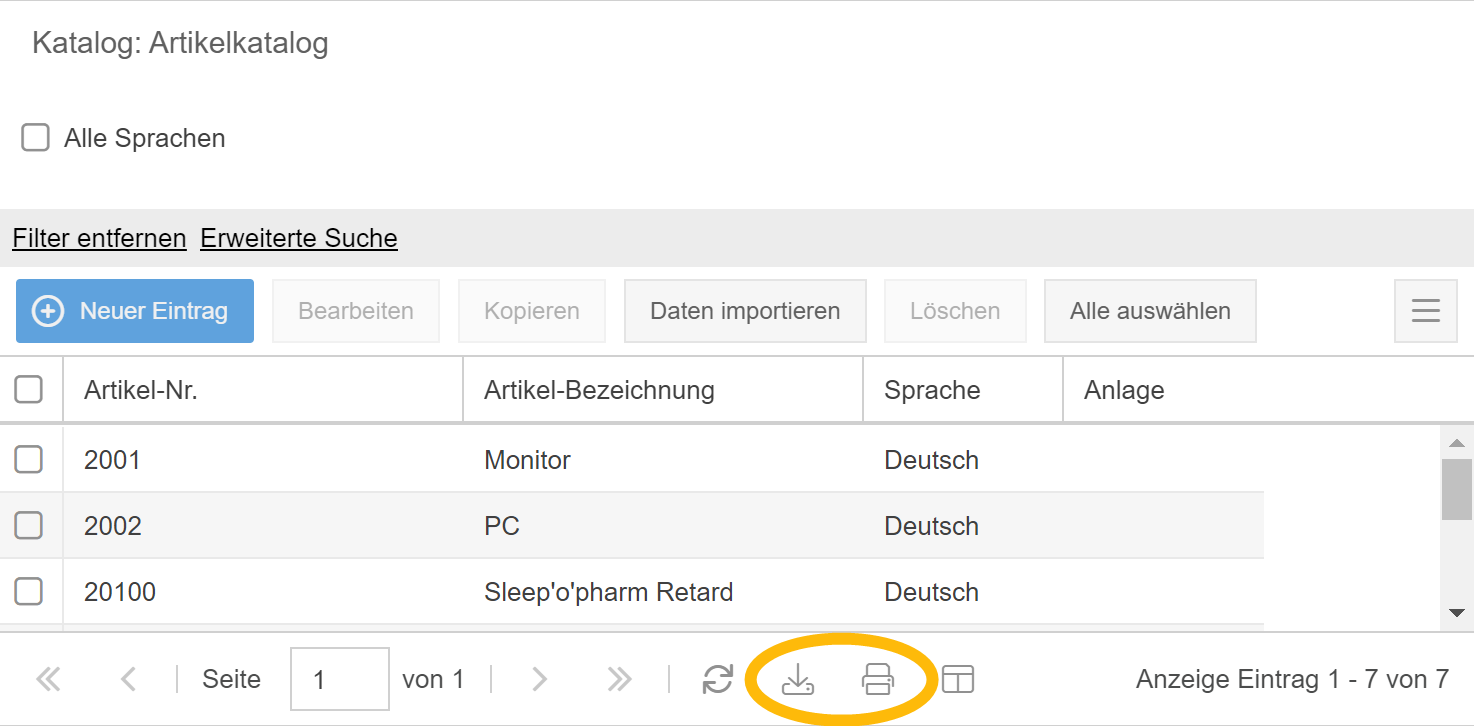Enable the Alle Sprachen checkbox
The image size is (1474, 726).
click(x=36, y=138)
